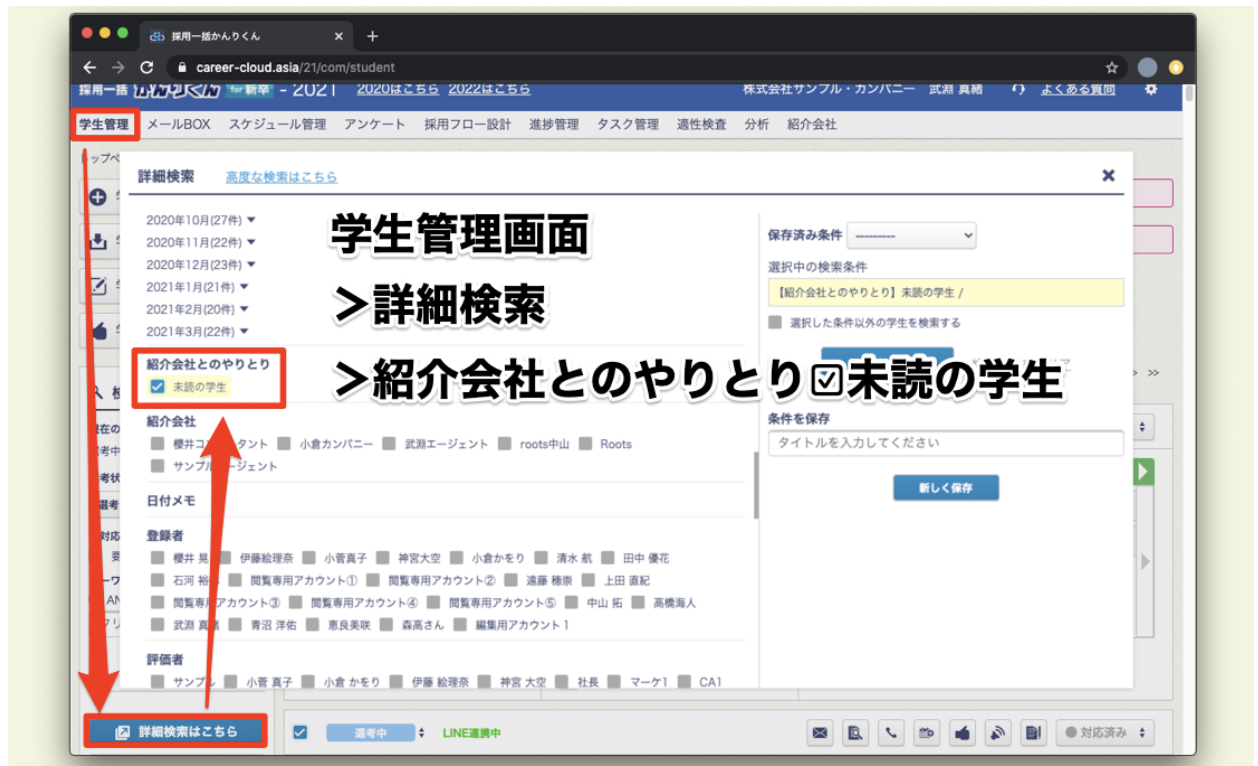Open the 進捗管理 menu item
This screenshot has width=1258, height=766.
pyautogui.click(x=551, y=123)
